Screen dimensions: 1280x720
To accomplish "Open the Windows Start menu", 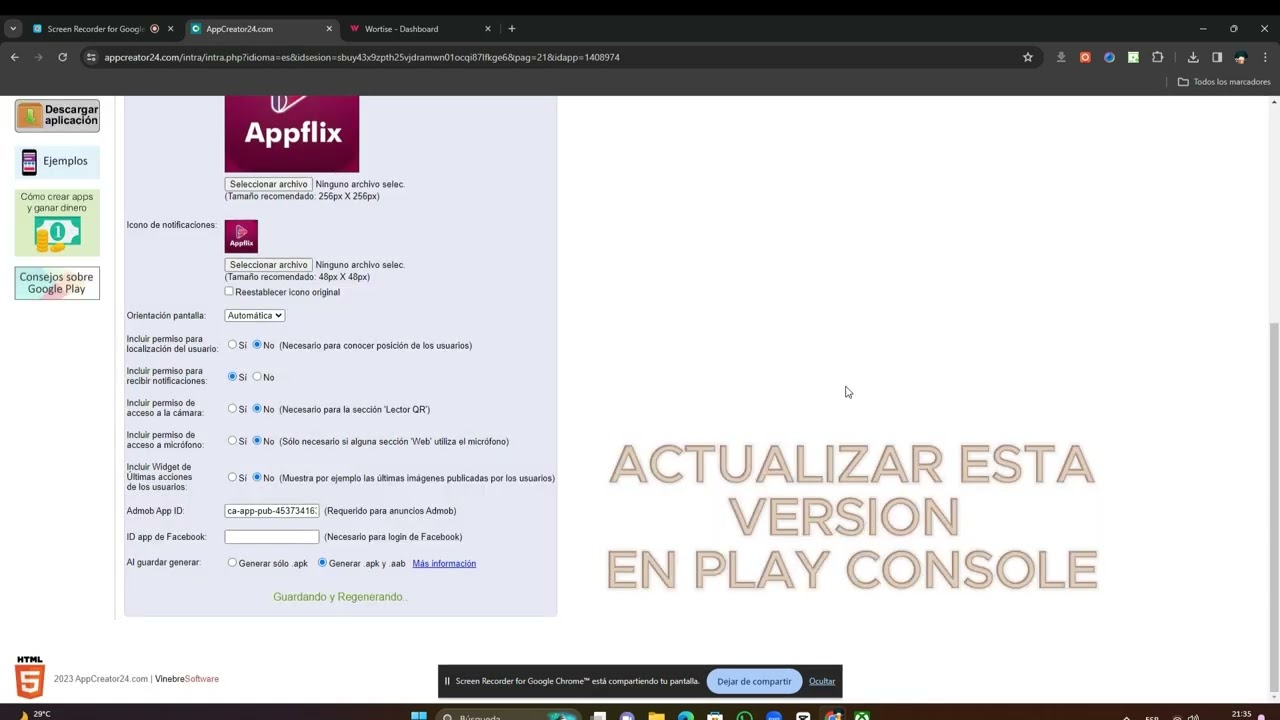I will pos(419,716).
